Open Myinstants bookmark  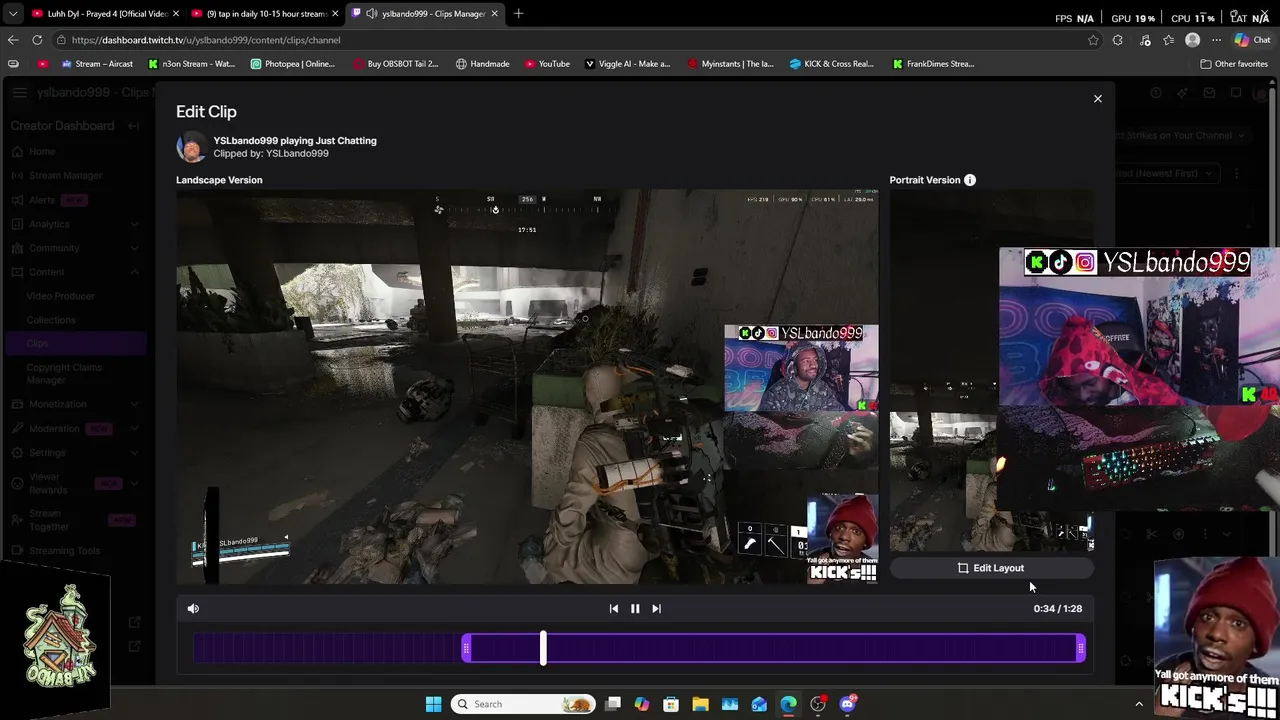click(731, 64)
